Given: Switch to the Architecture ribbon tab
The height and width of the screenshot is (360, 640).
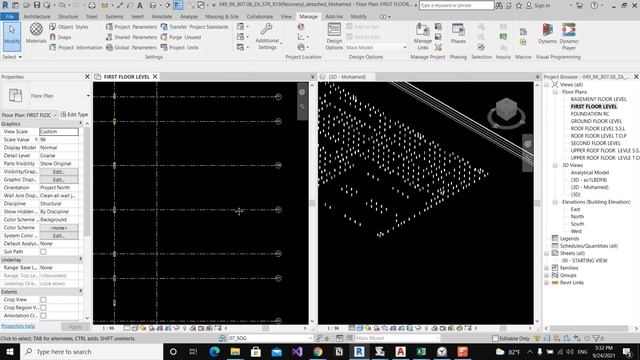Looking at the screenshot, I should 37,16.
